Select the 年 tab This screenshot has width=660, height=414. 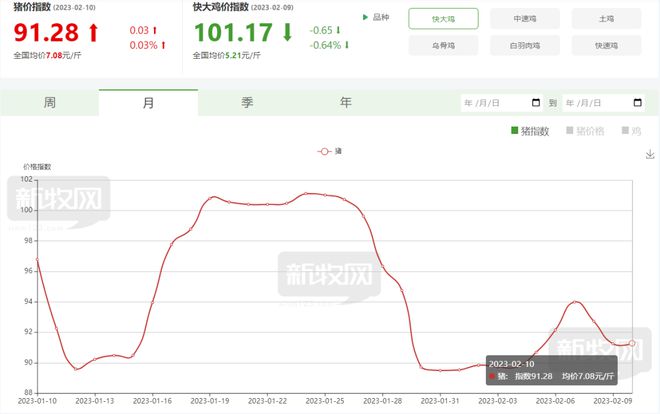pos(346,103)
